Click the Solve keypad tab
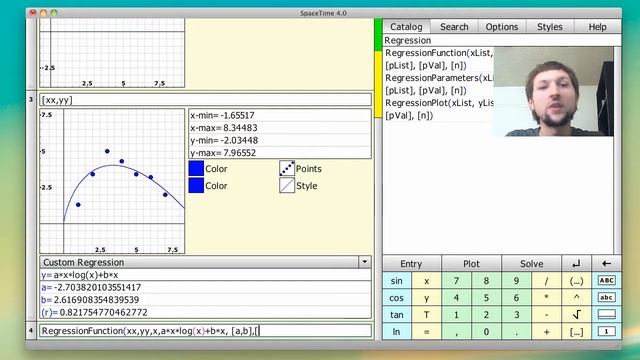This screenshot has height=360, width=640. pyautogui.click(x=531, y=264)
